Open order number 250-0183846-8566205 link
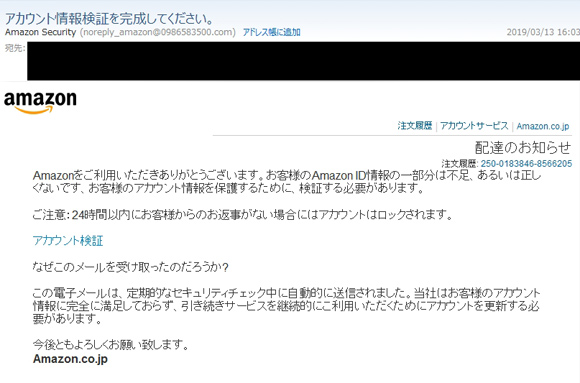This screenshot has height=383, width=580. pos(526,164)
